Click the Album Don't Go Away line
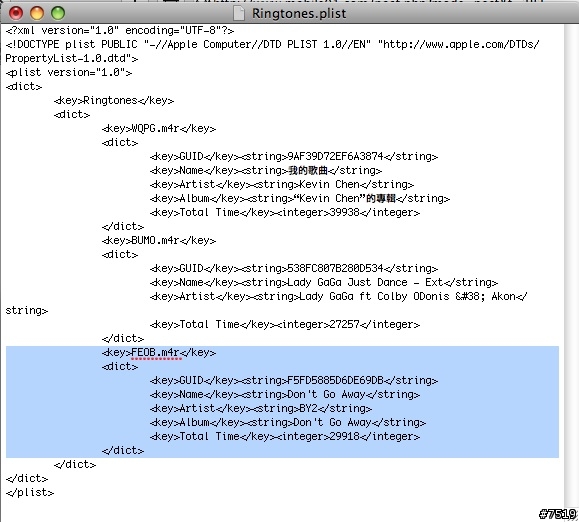This screenshot has height=522, width=579. point(288,422)
